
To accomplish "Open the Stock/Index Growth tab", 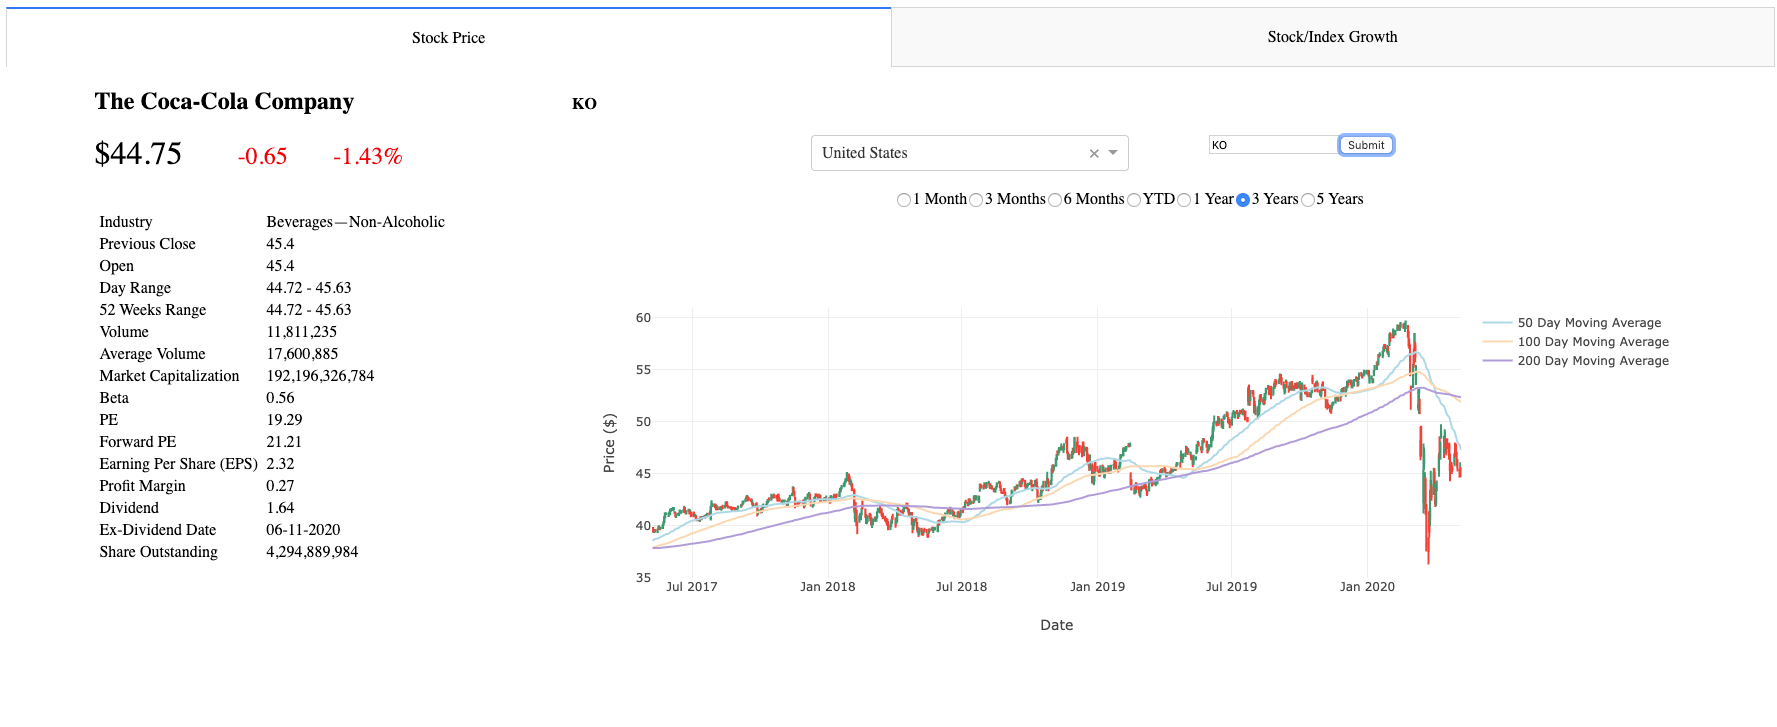I will pos(1332,37).
